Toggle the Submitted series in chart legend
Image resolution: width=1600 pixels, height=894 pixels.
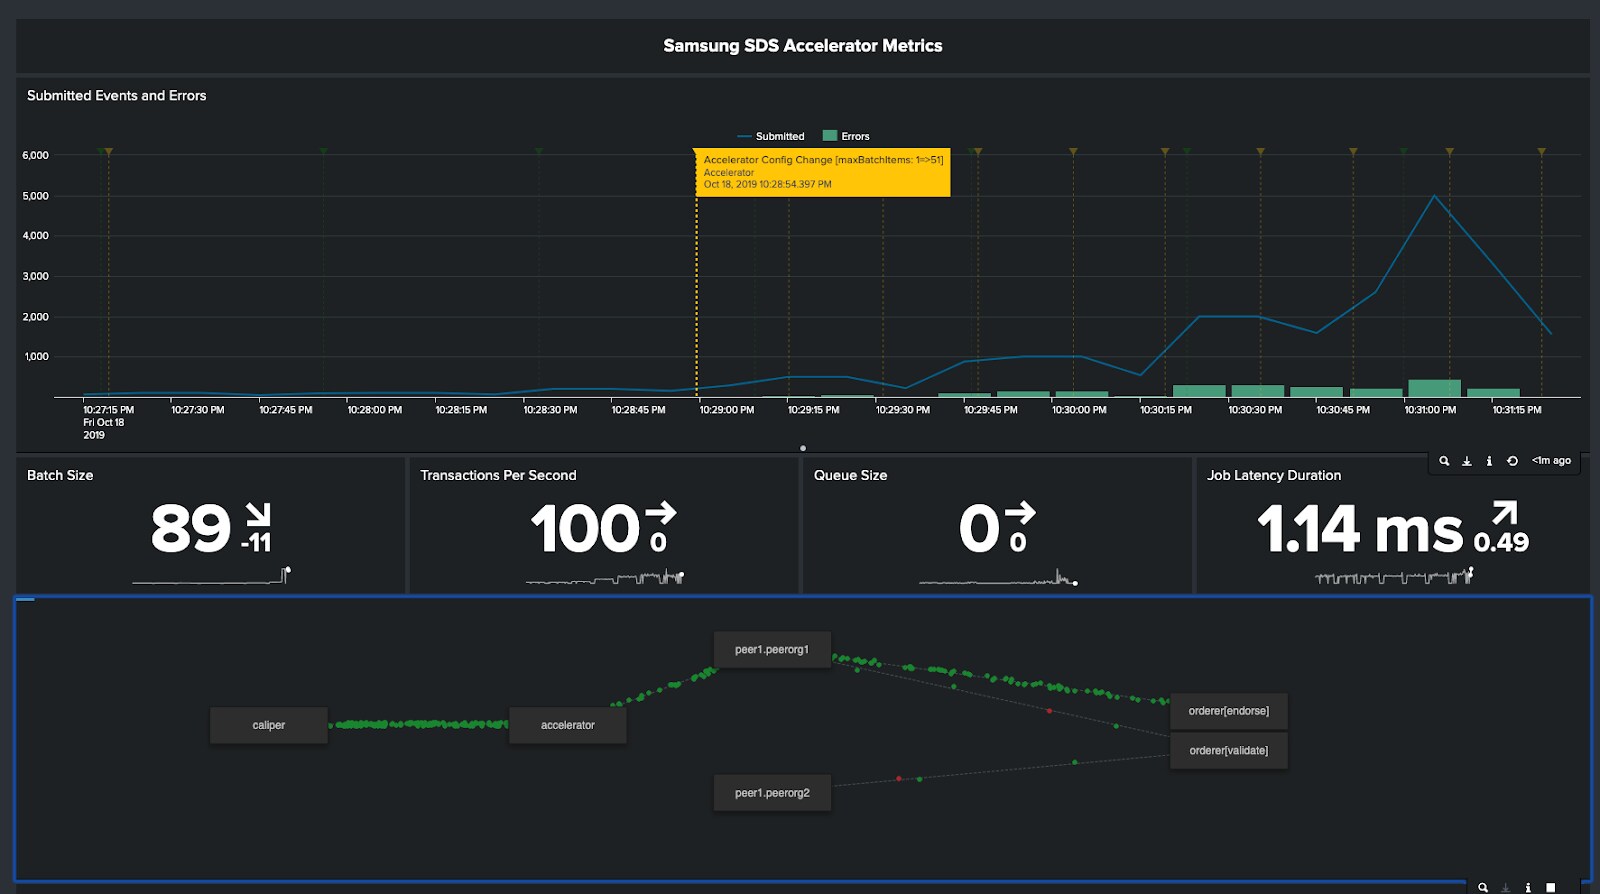click(770, 136)
